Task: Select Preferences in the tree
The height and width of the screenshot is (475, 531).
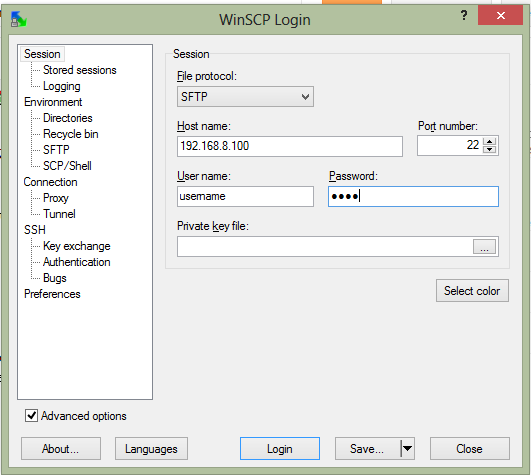Action: 52,294
